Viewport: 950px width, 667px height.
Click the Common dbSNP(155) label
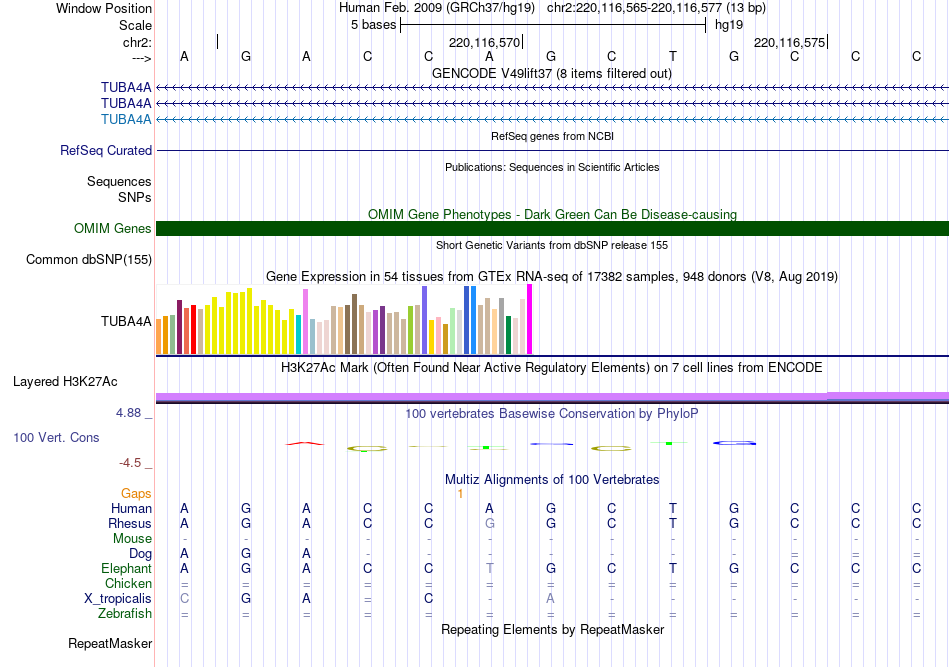tap(89, 259)
